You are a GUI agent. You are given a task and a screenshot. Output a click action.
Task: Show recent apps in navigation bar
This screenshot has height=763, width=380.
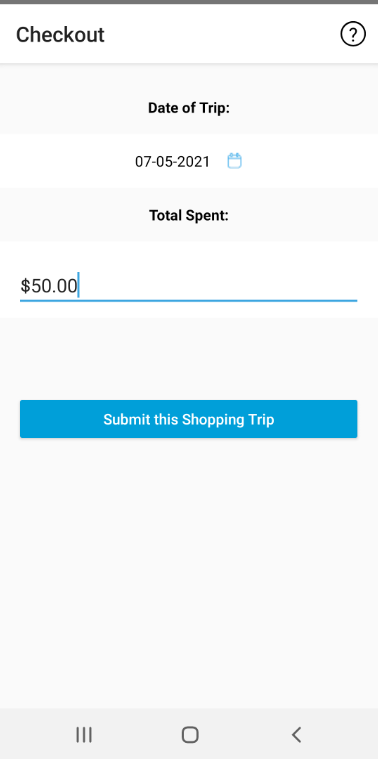pyautogui.click(x=84, y=735)
